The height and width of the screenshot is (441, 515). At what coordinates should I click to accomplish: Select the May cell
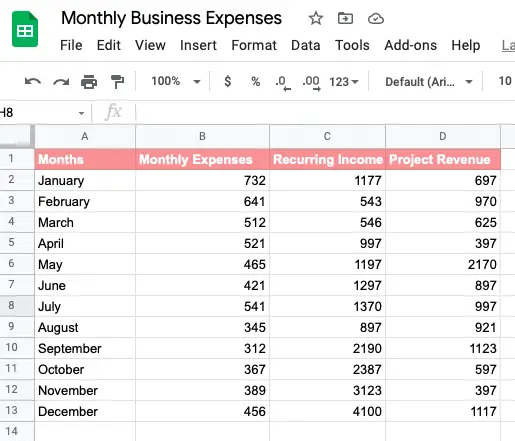(x=85, y=264)
